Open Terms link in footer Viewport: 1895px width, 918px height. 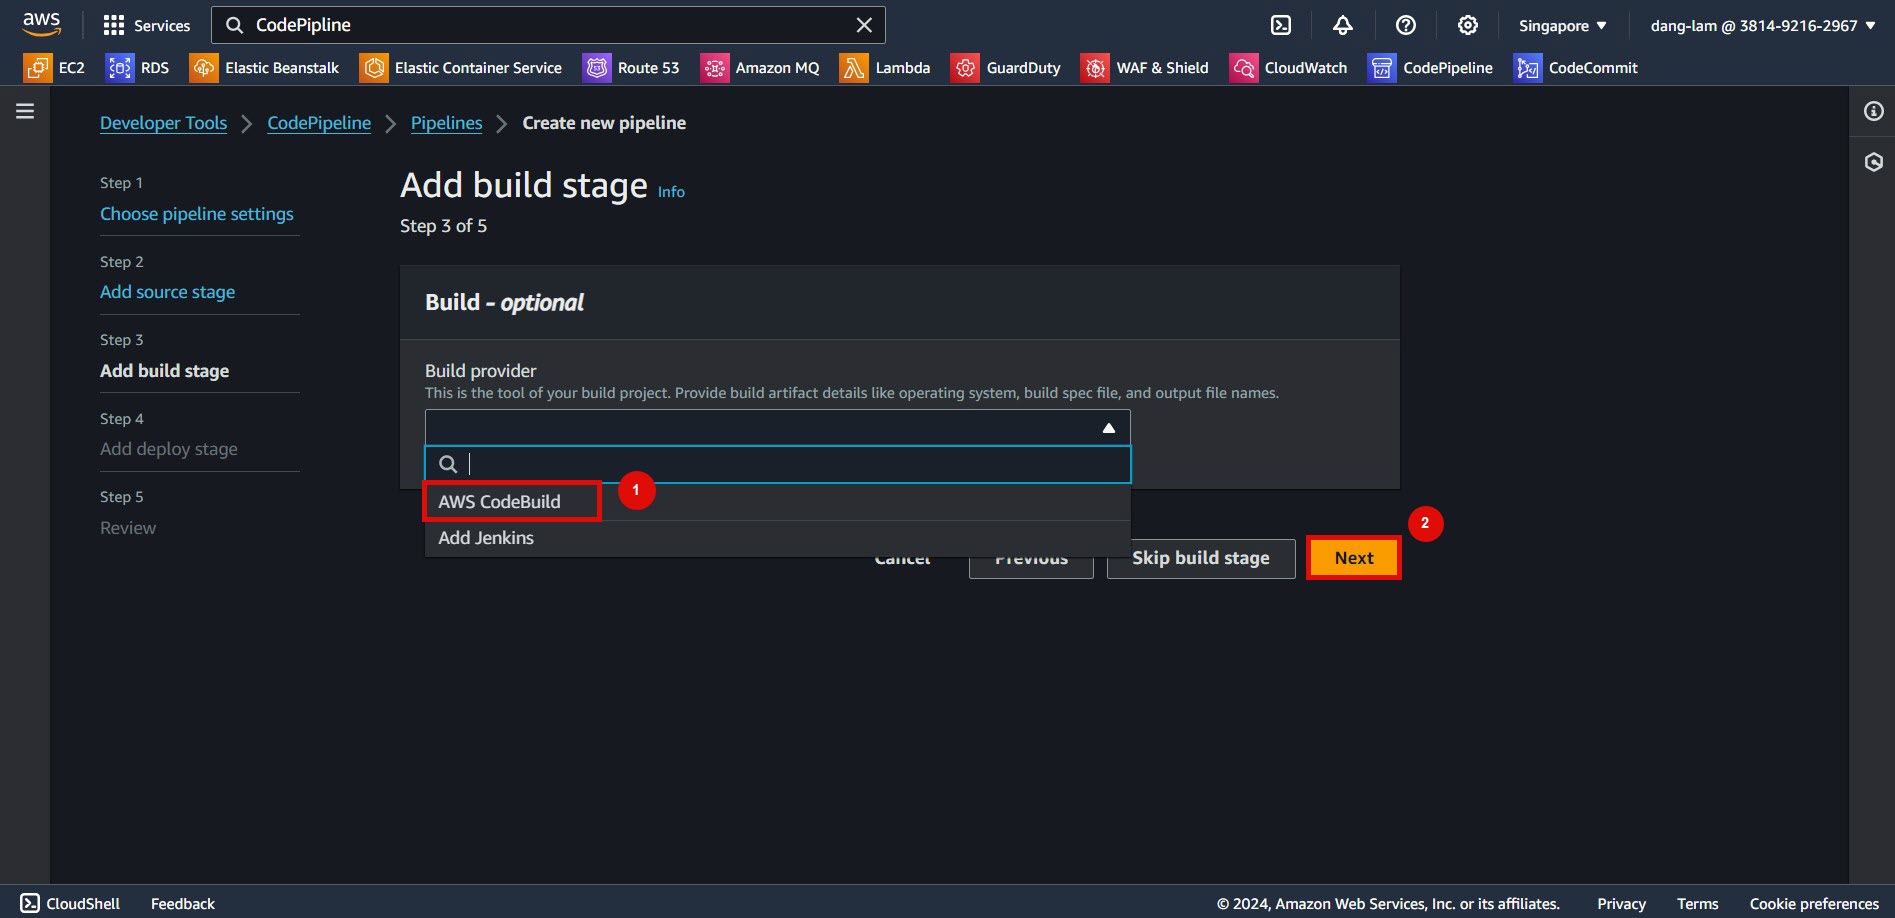[x=1697, y=903]
